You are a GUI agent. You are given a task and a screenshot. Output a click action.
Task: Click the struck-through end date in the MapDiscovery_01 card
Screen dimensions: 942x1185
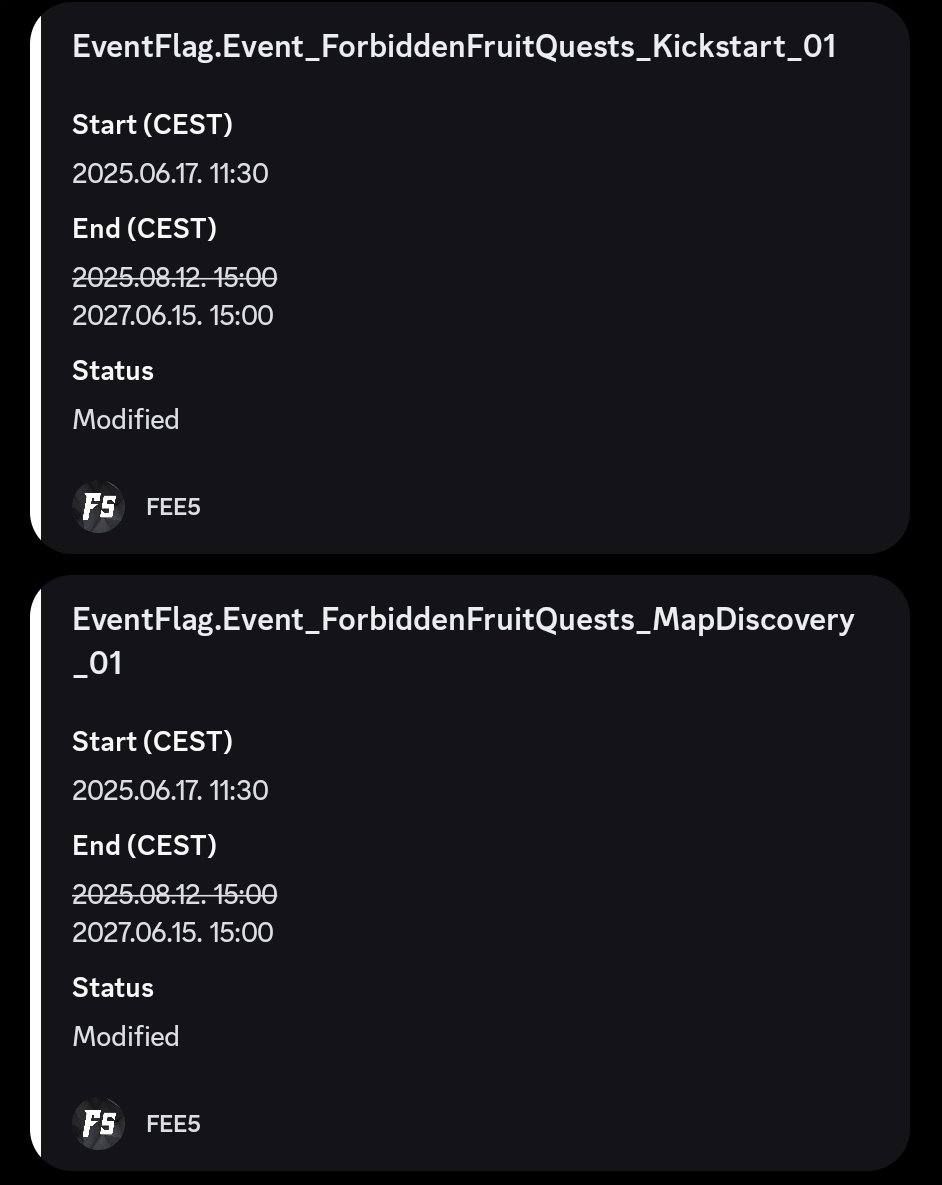pyautogui.click(x=175, y=894)
